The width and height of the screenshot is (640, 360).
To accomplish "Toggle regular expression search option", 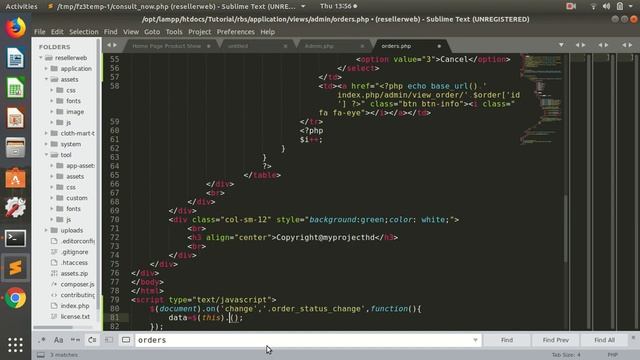I will click(x=42, y=340).
